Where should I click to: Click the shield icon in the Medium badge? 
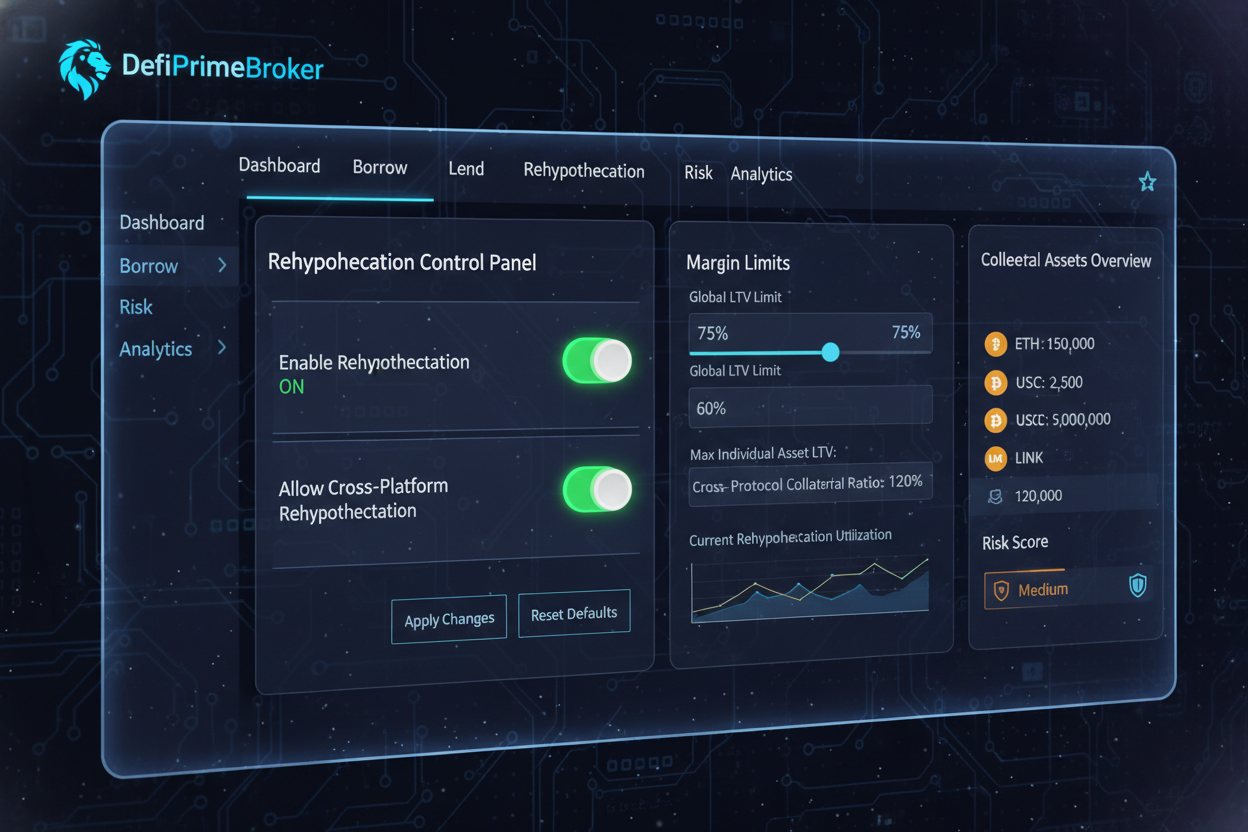coord(1003,589)
